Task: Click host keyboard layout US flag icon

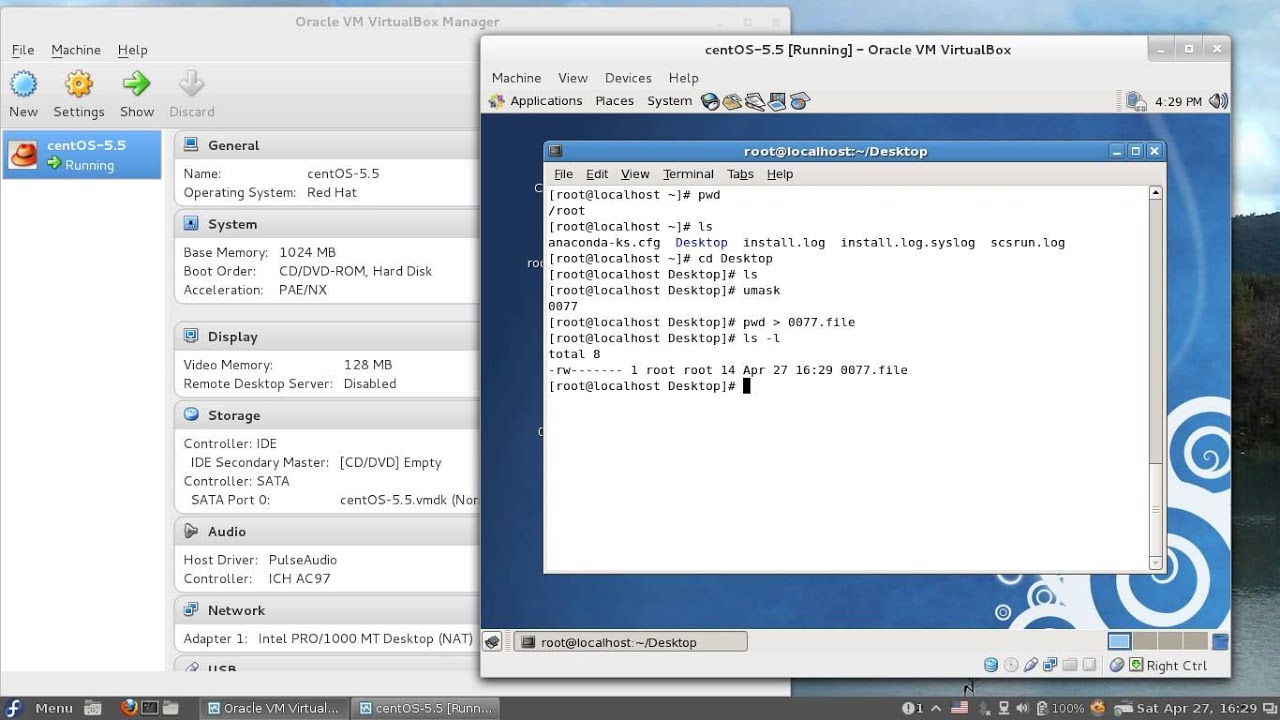Action: pyautogui.click(x=960, y=708)
